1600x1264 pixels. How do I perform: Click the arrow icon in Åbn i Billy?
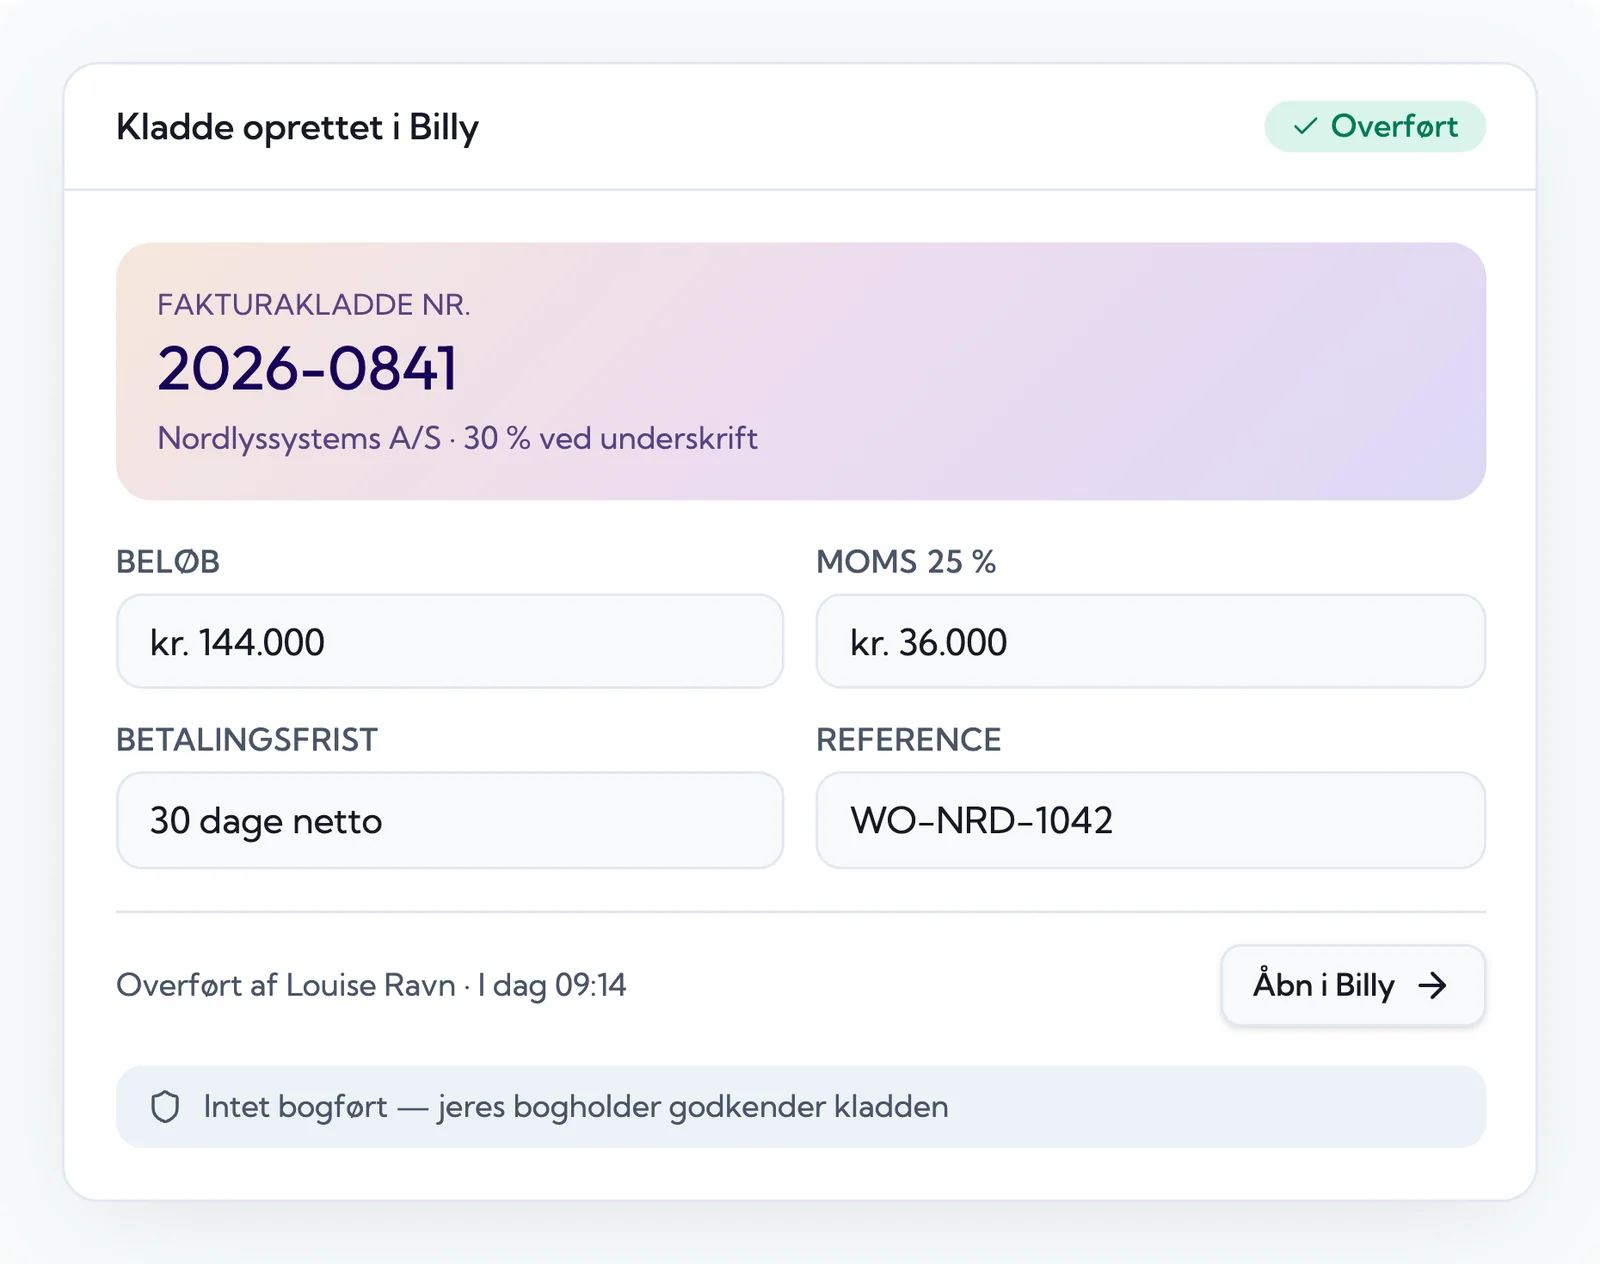point(1432,986)
